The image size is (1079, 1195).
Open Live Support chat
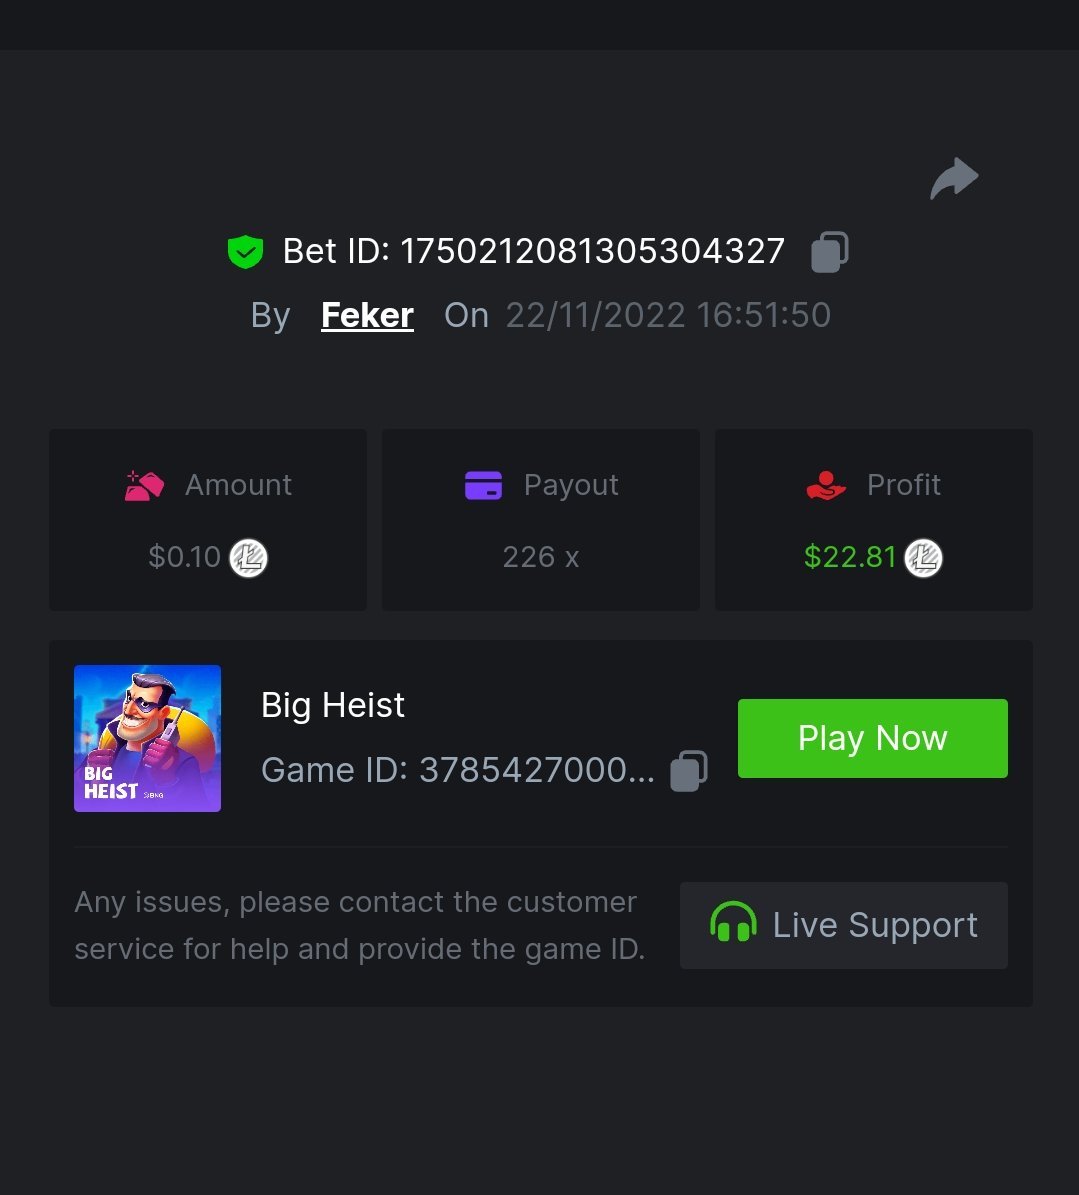[x=843, y=925]
